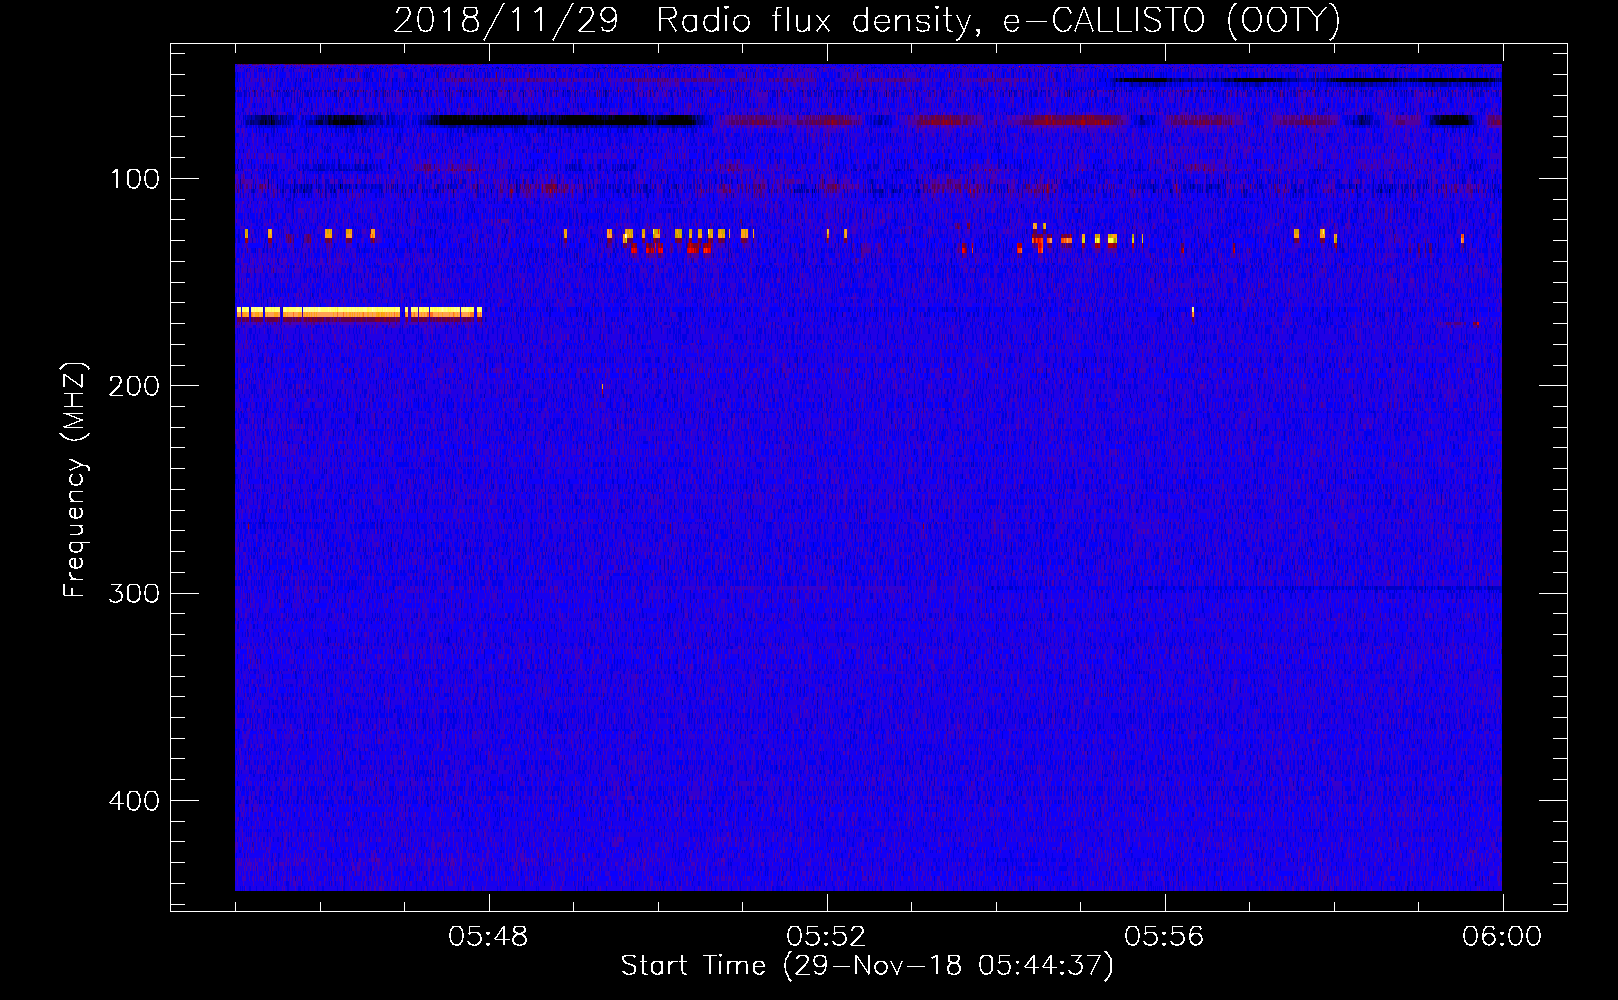Click the 06:00 time tick label
1618x1000 pixels.
[x=1502, y=937]
